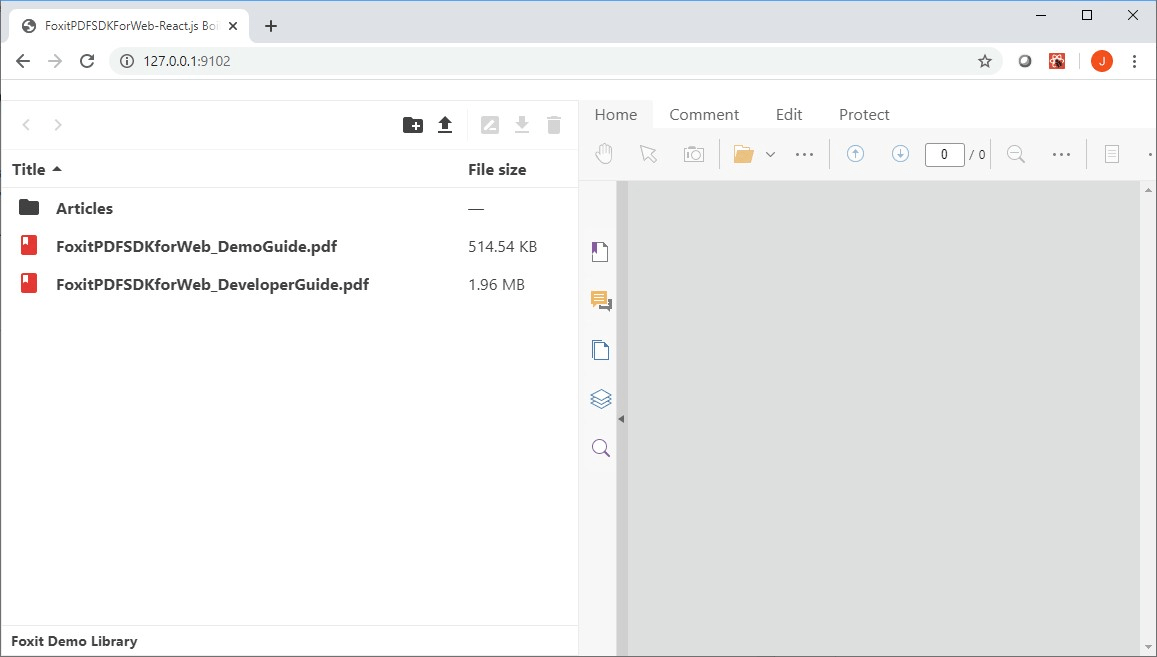Select FoxitPDFSDKforWeb_DemoGuide.pdf file
This screenshot has height=657, width=1157.
[x=196, y=247]
